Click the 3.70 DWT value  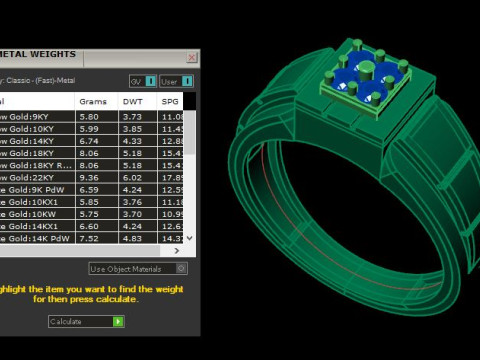(132, 214)
